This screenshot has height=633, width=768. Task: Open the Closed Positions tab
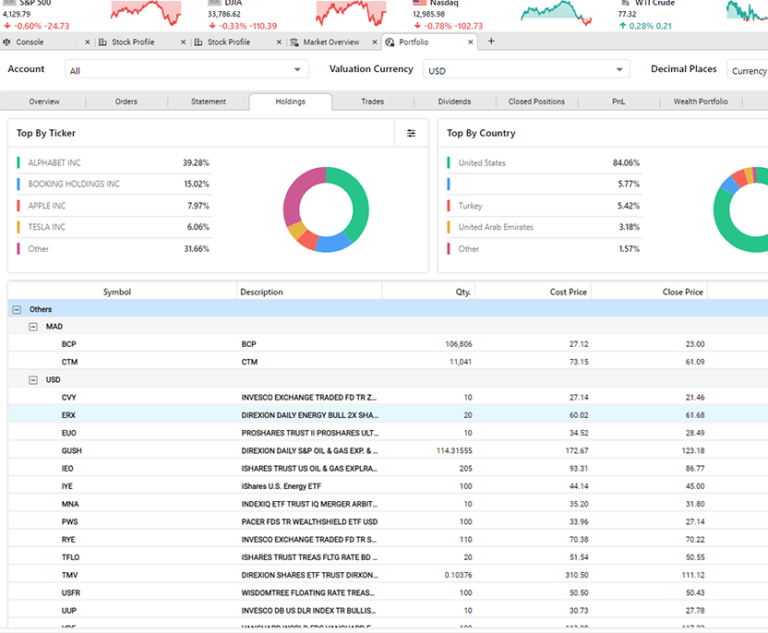click(536, 102)
